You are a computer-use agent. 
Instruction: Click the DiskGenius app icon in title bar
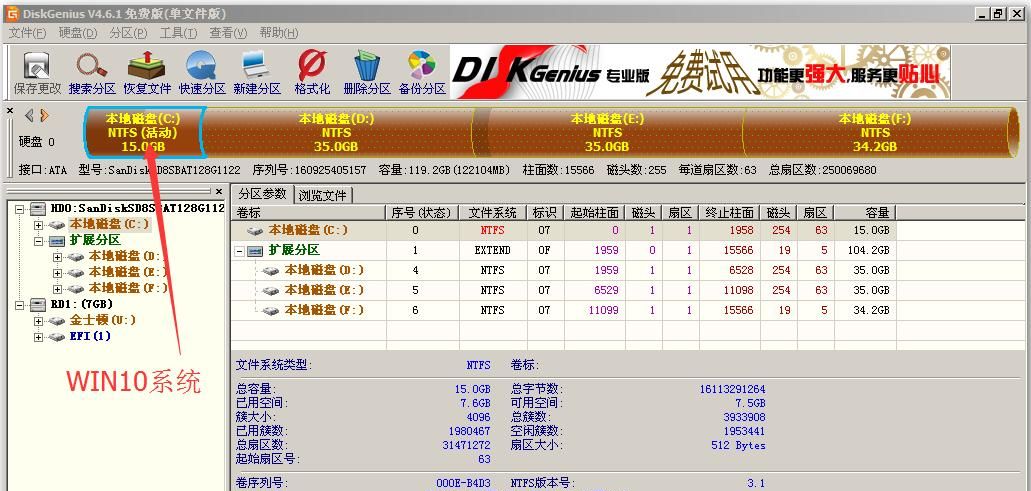[x=12, y=13]
